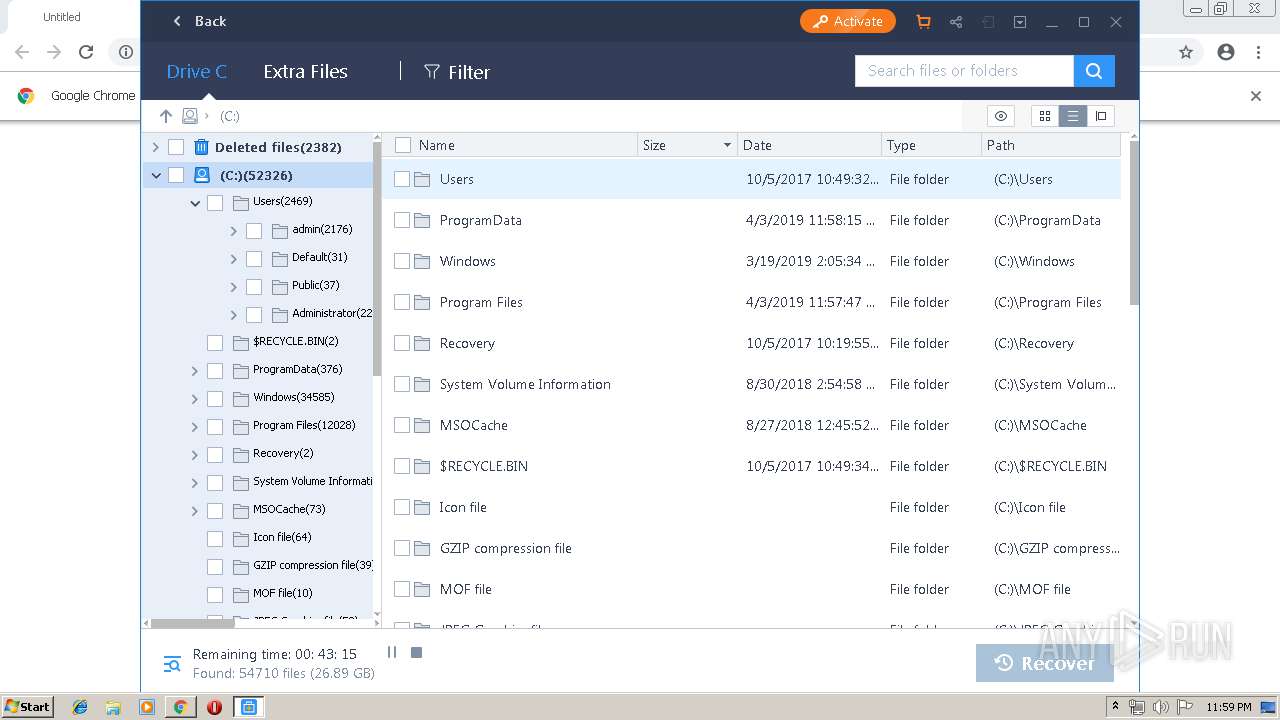Switch to list details view
The height and width of the screenshot is (720, 1280).
1073,116
